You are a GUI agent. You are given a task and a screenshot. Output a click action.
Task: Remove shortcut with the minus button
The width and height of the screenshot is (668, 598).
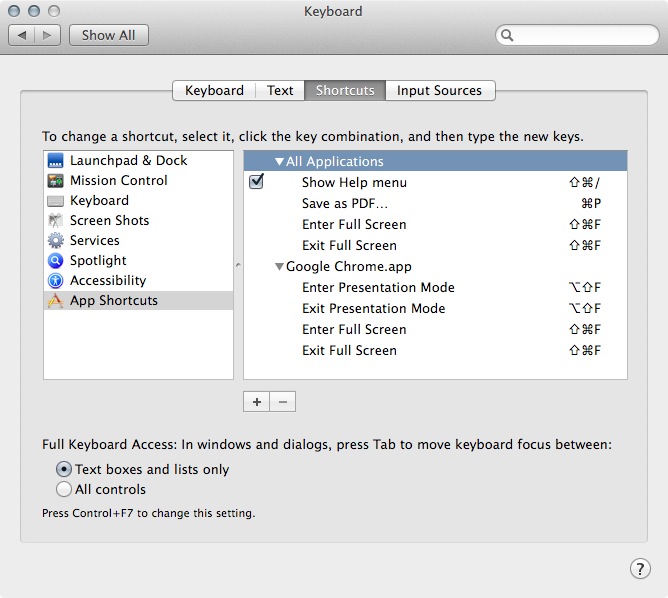pyautogui.click(x=283, y=402)
